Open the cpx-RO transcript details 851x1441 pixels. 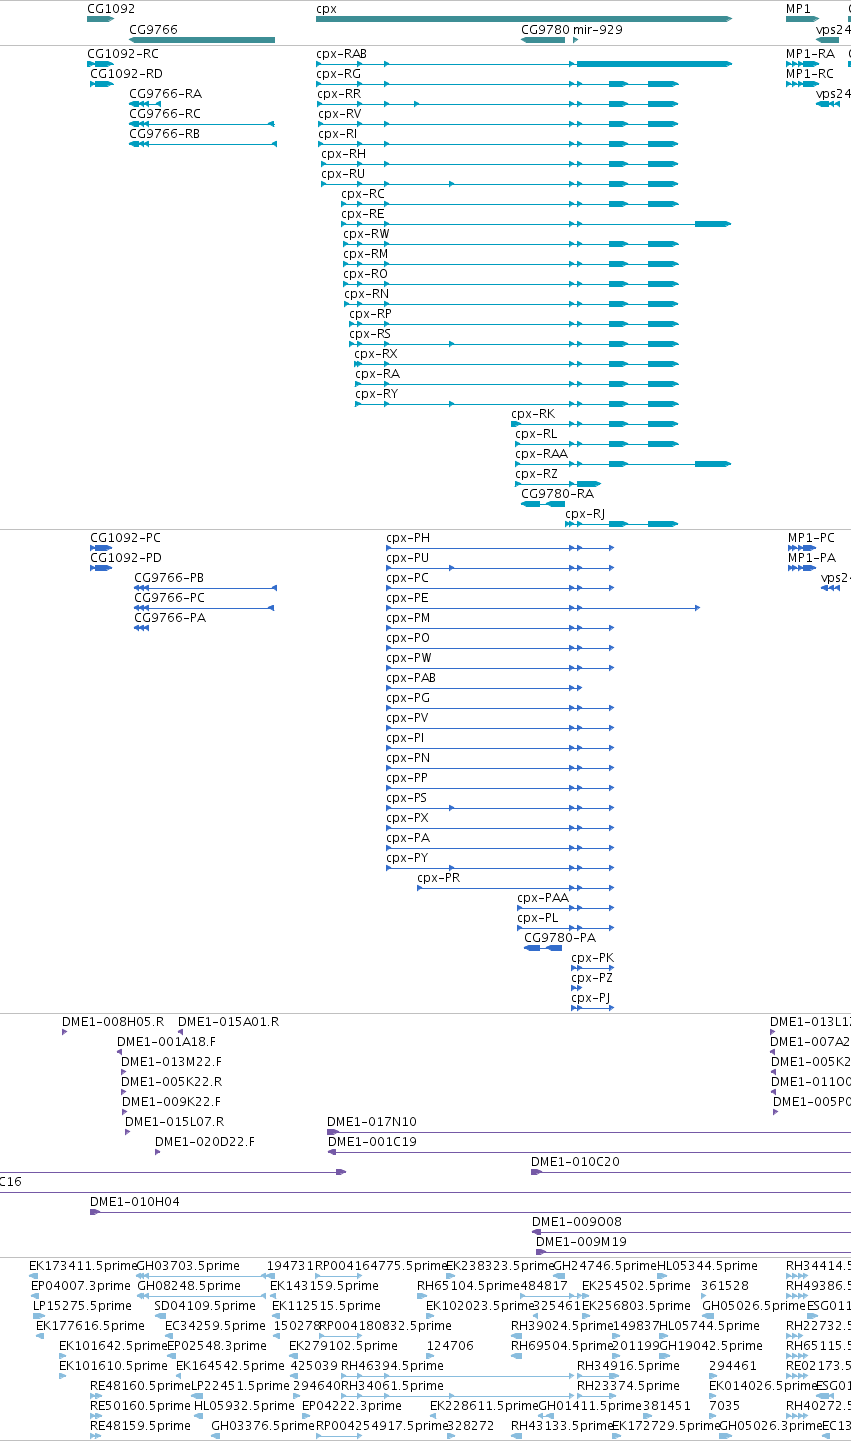point(365,274)
